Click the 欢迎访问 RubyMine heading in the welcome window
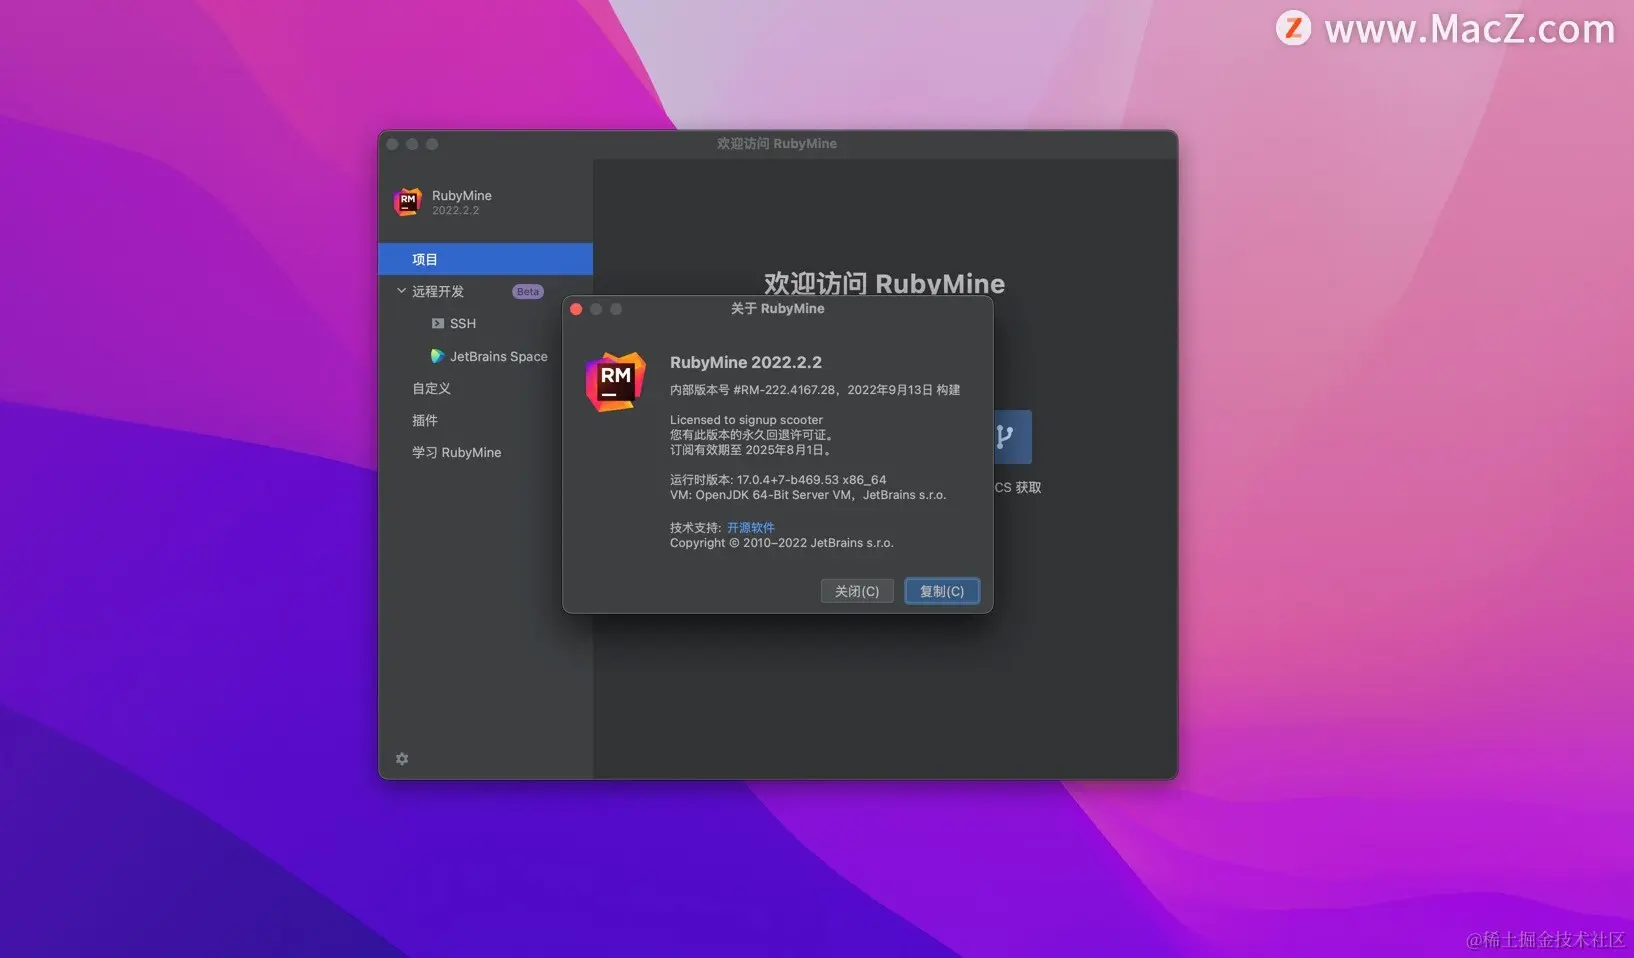 pos(885,283)
